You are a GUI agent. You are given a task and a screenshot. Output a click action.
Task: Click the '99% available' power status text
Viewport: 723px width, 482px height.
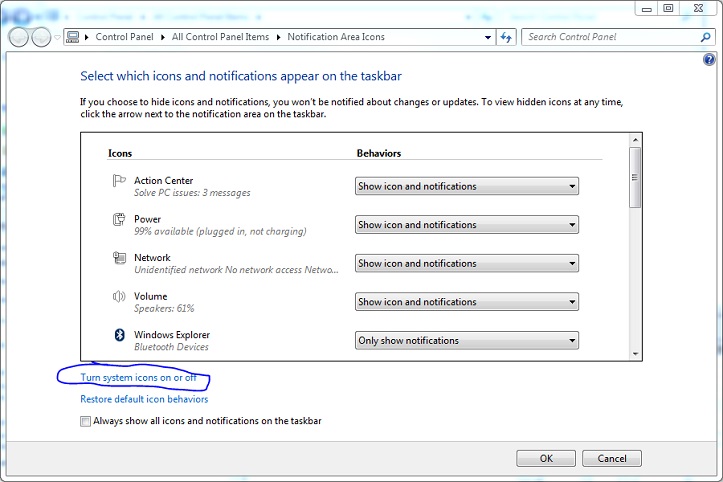220,232
